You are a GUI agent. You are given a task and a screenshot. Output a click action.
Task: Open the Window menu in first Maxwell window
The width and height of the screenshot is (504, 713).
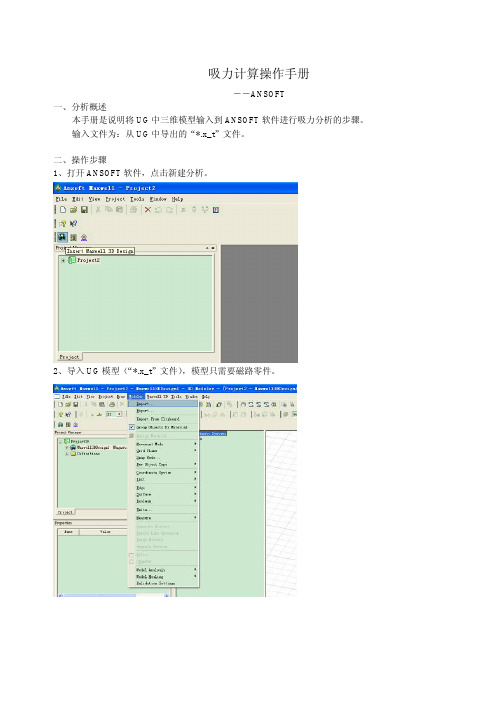point(158,199)
